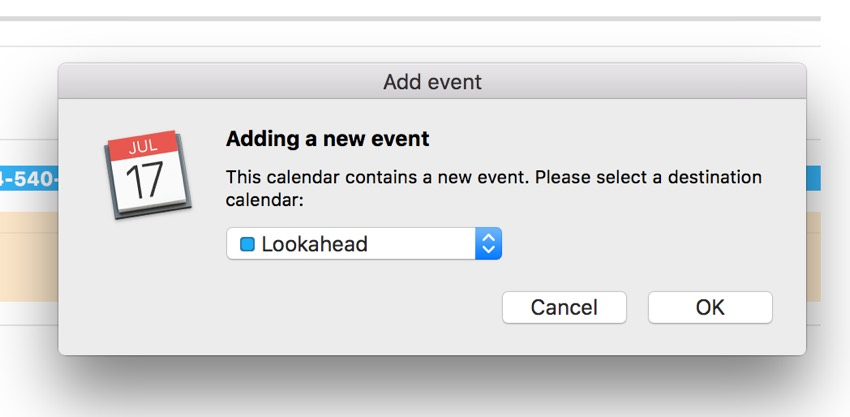Click the red JUL header on calendar icon
The height and width of the screenshot is (417, 850).
click(142, 146)
